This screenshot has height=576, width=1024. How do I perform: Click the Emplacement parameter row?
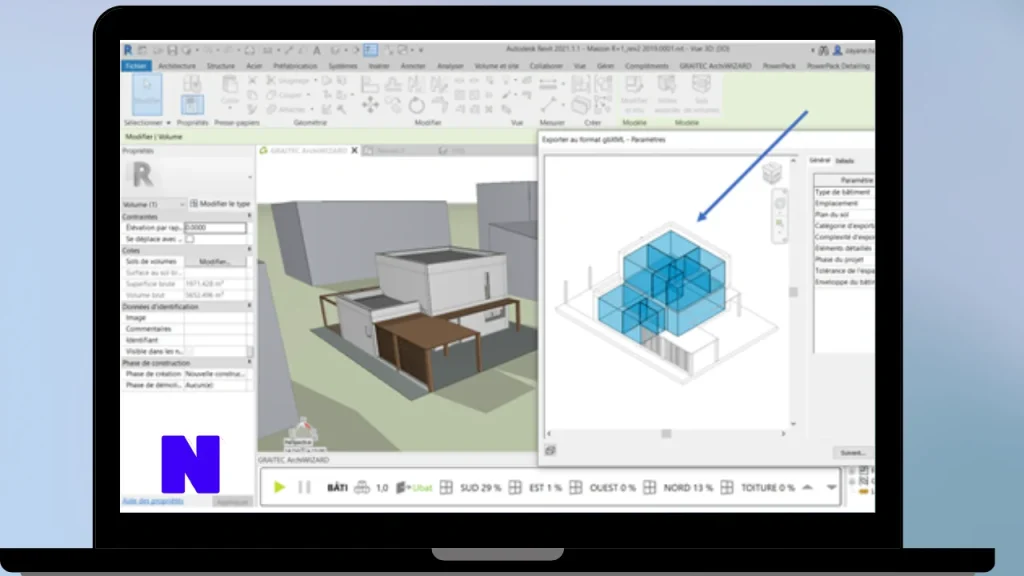(x=844, y=203)
